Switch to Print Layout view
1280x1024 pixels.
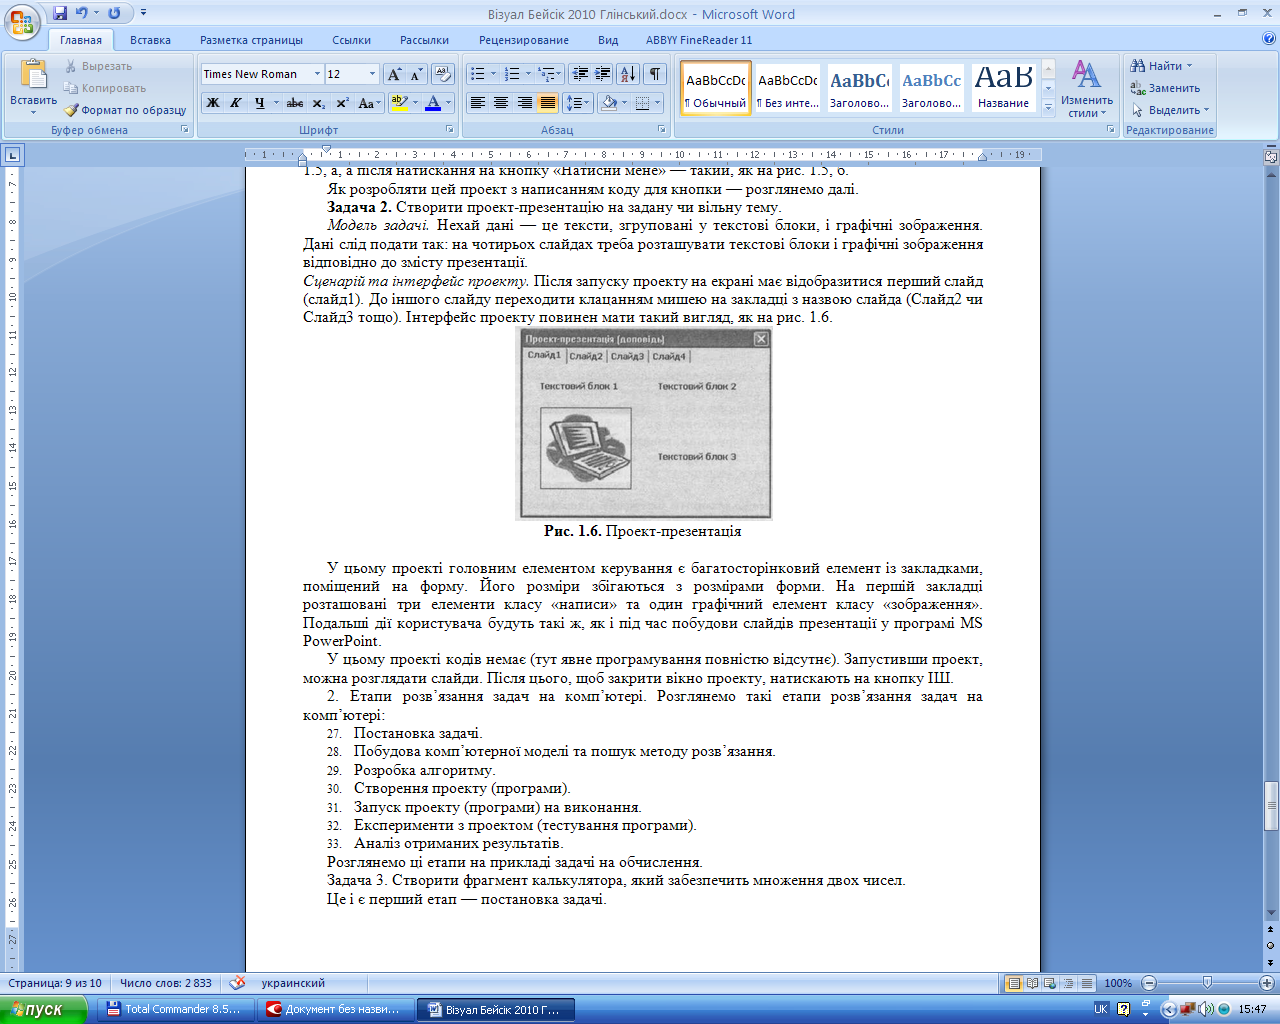click(1014, 983)
